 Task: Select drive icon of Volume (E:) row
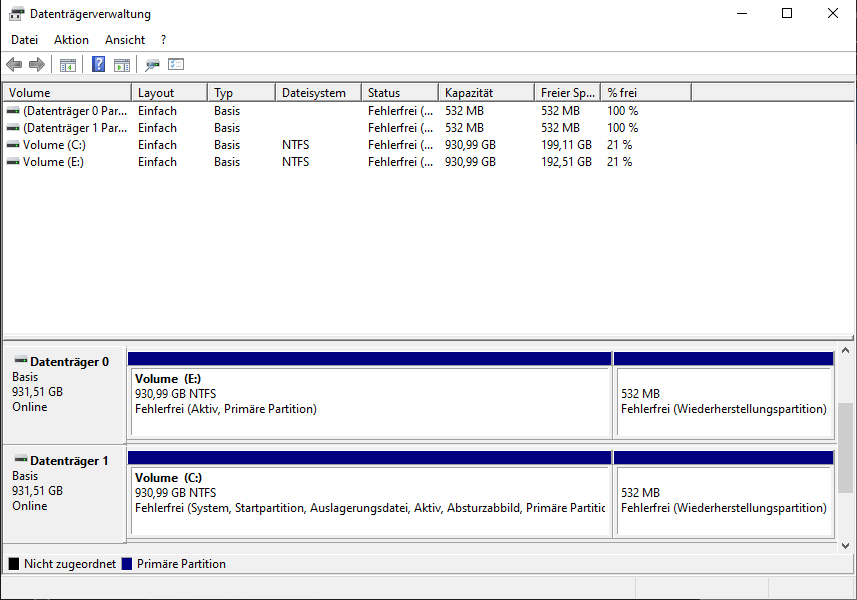[x=13, y=162]
